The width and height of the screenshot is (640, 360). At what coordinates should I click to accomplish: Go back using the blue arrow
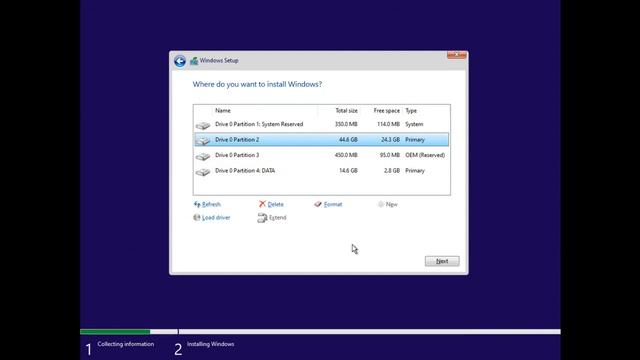[180, 61]
